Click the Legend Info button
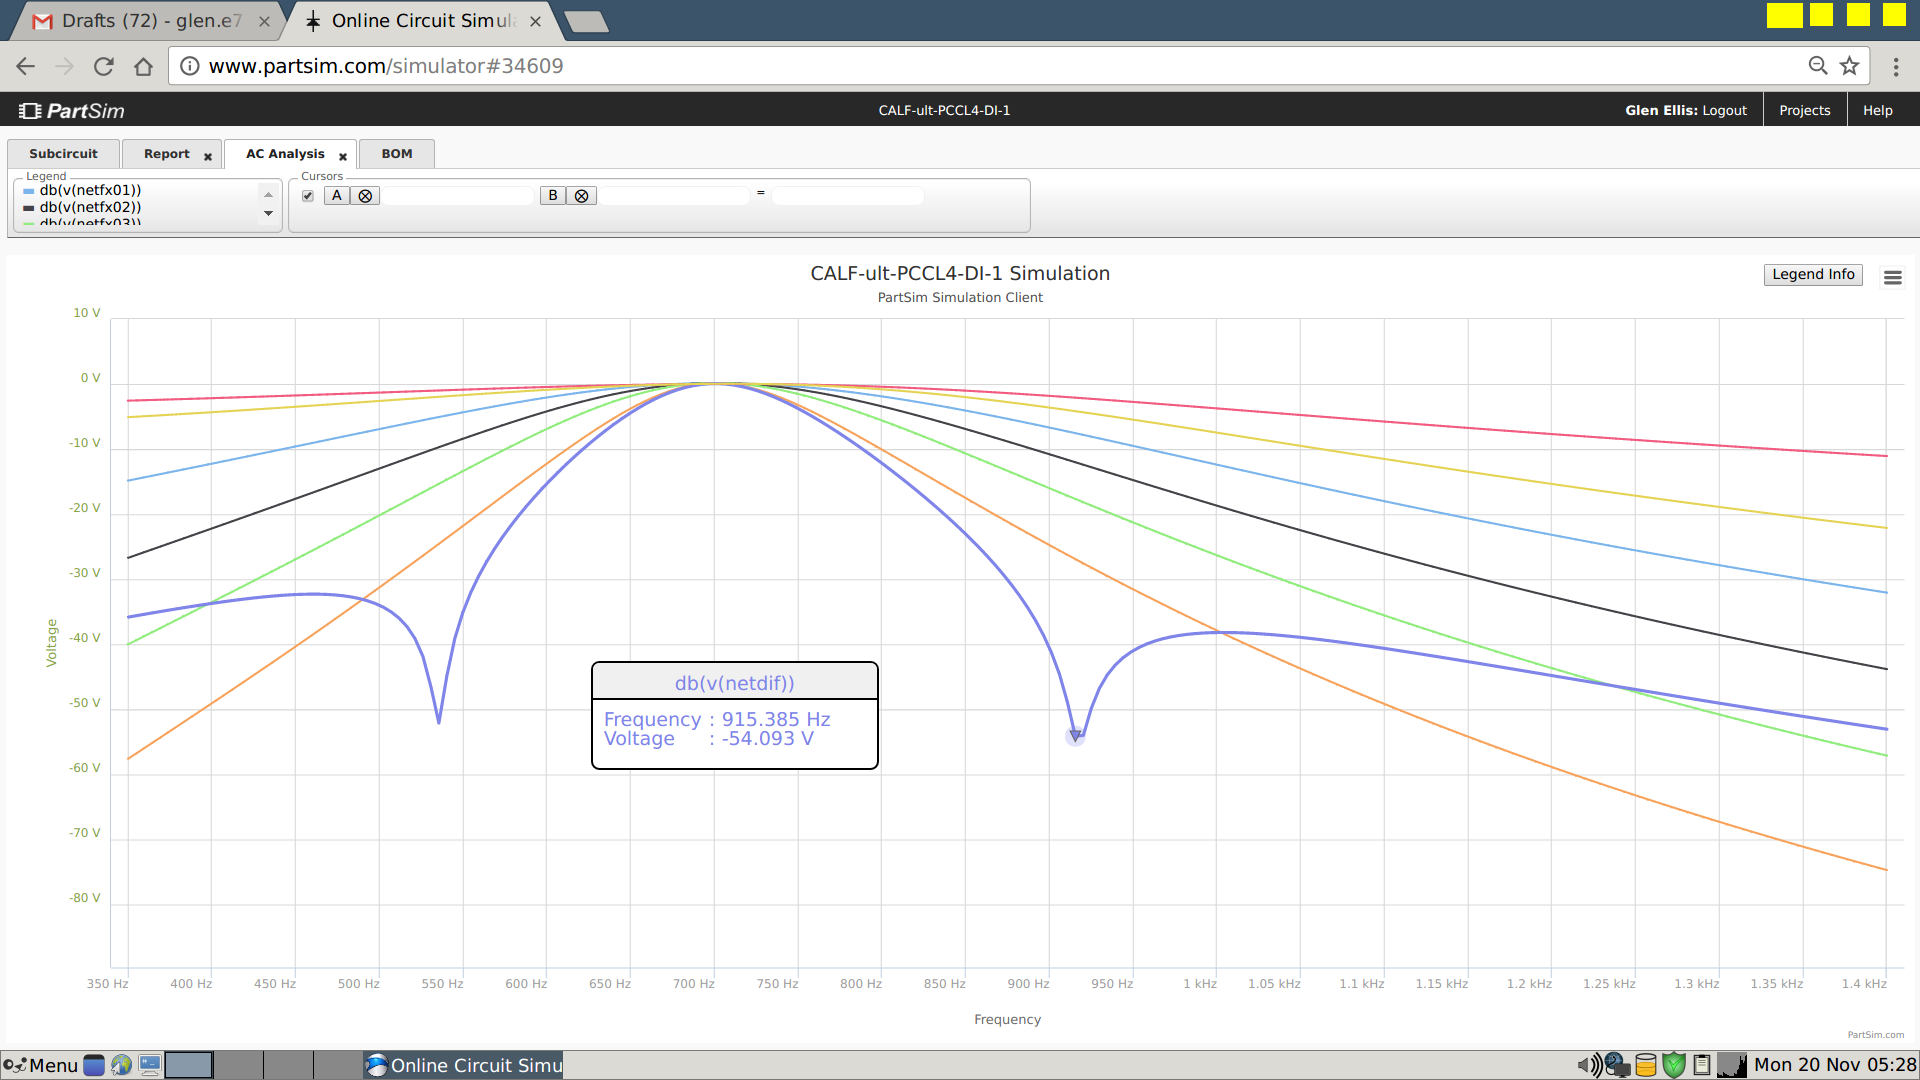Viewport: 1920px width, 1080px height. [x=1813, y=274]
